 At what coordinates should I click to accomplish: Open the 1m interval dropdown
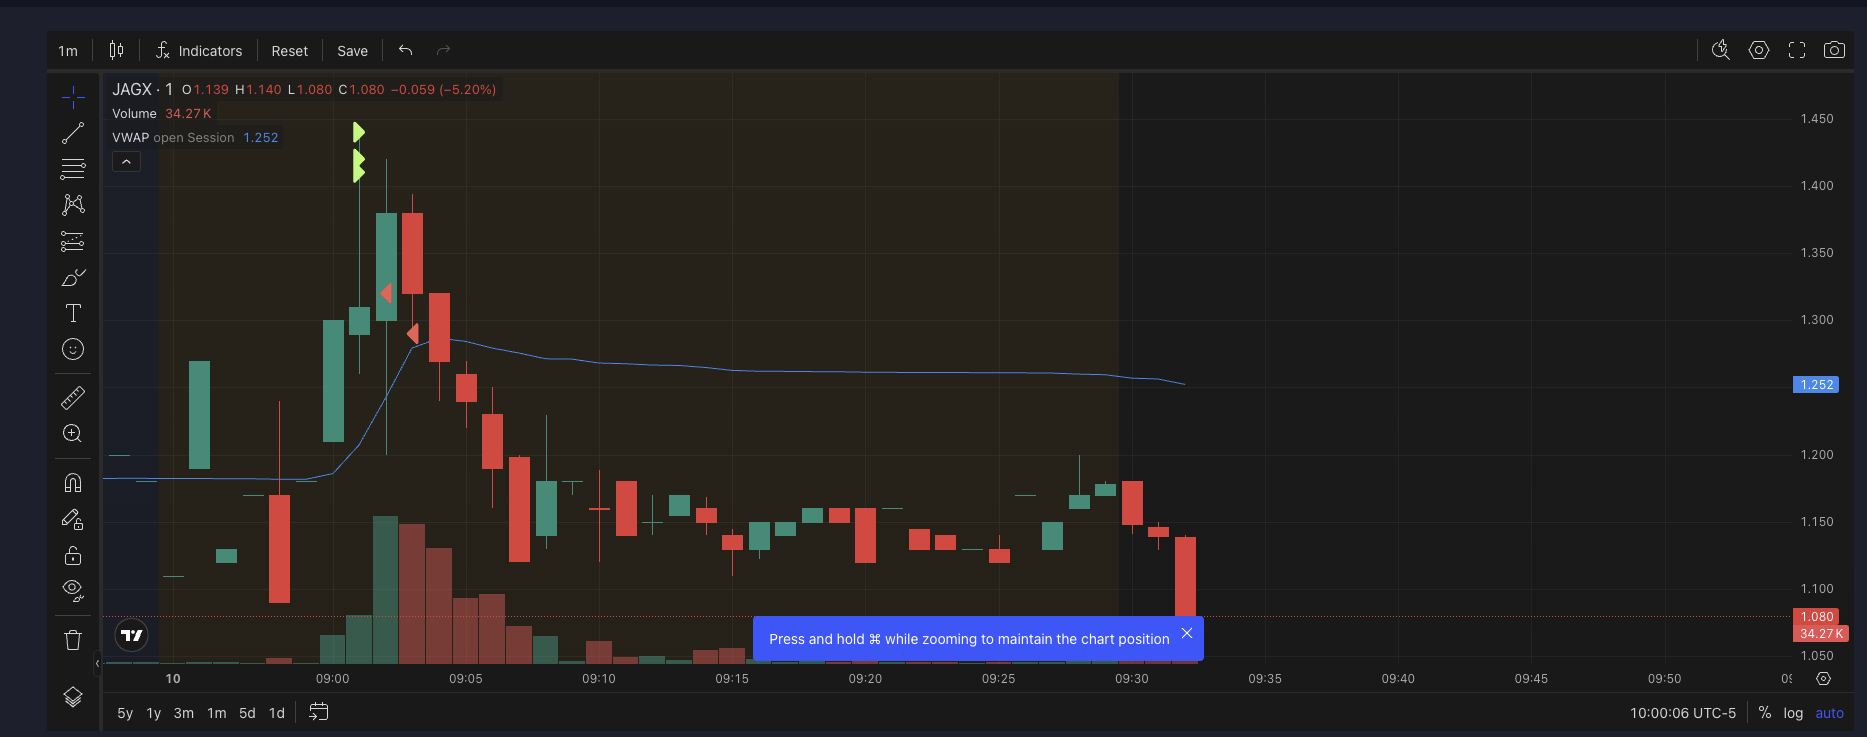click(68, 51)
